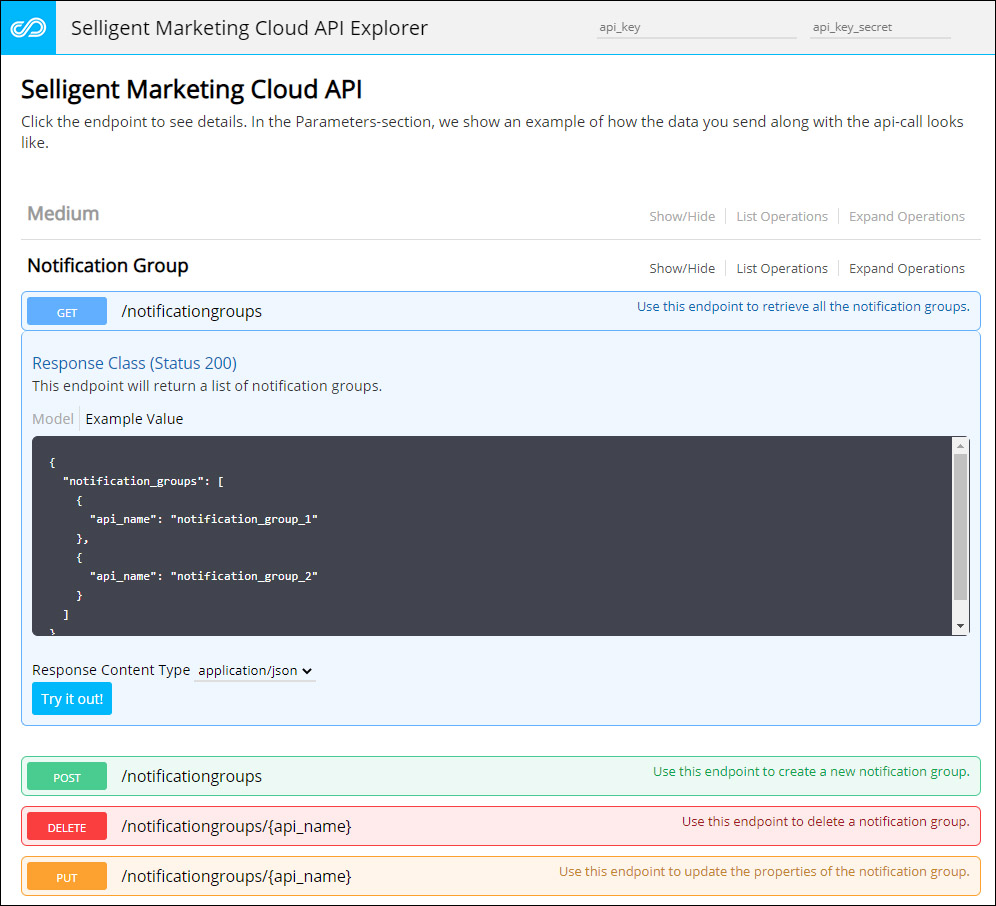996x906 pixels.
Task: Select the Try it out! button
Action: point(71,699)
